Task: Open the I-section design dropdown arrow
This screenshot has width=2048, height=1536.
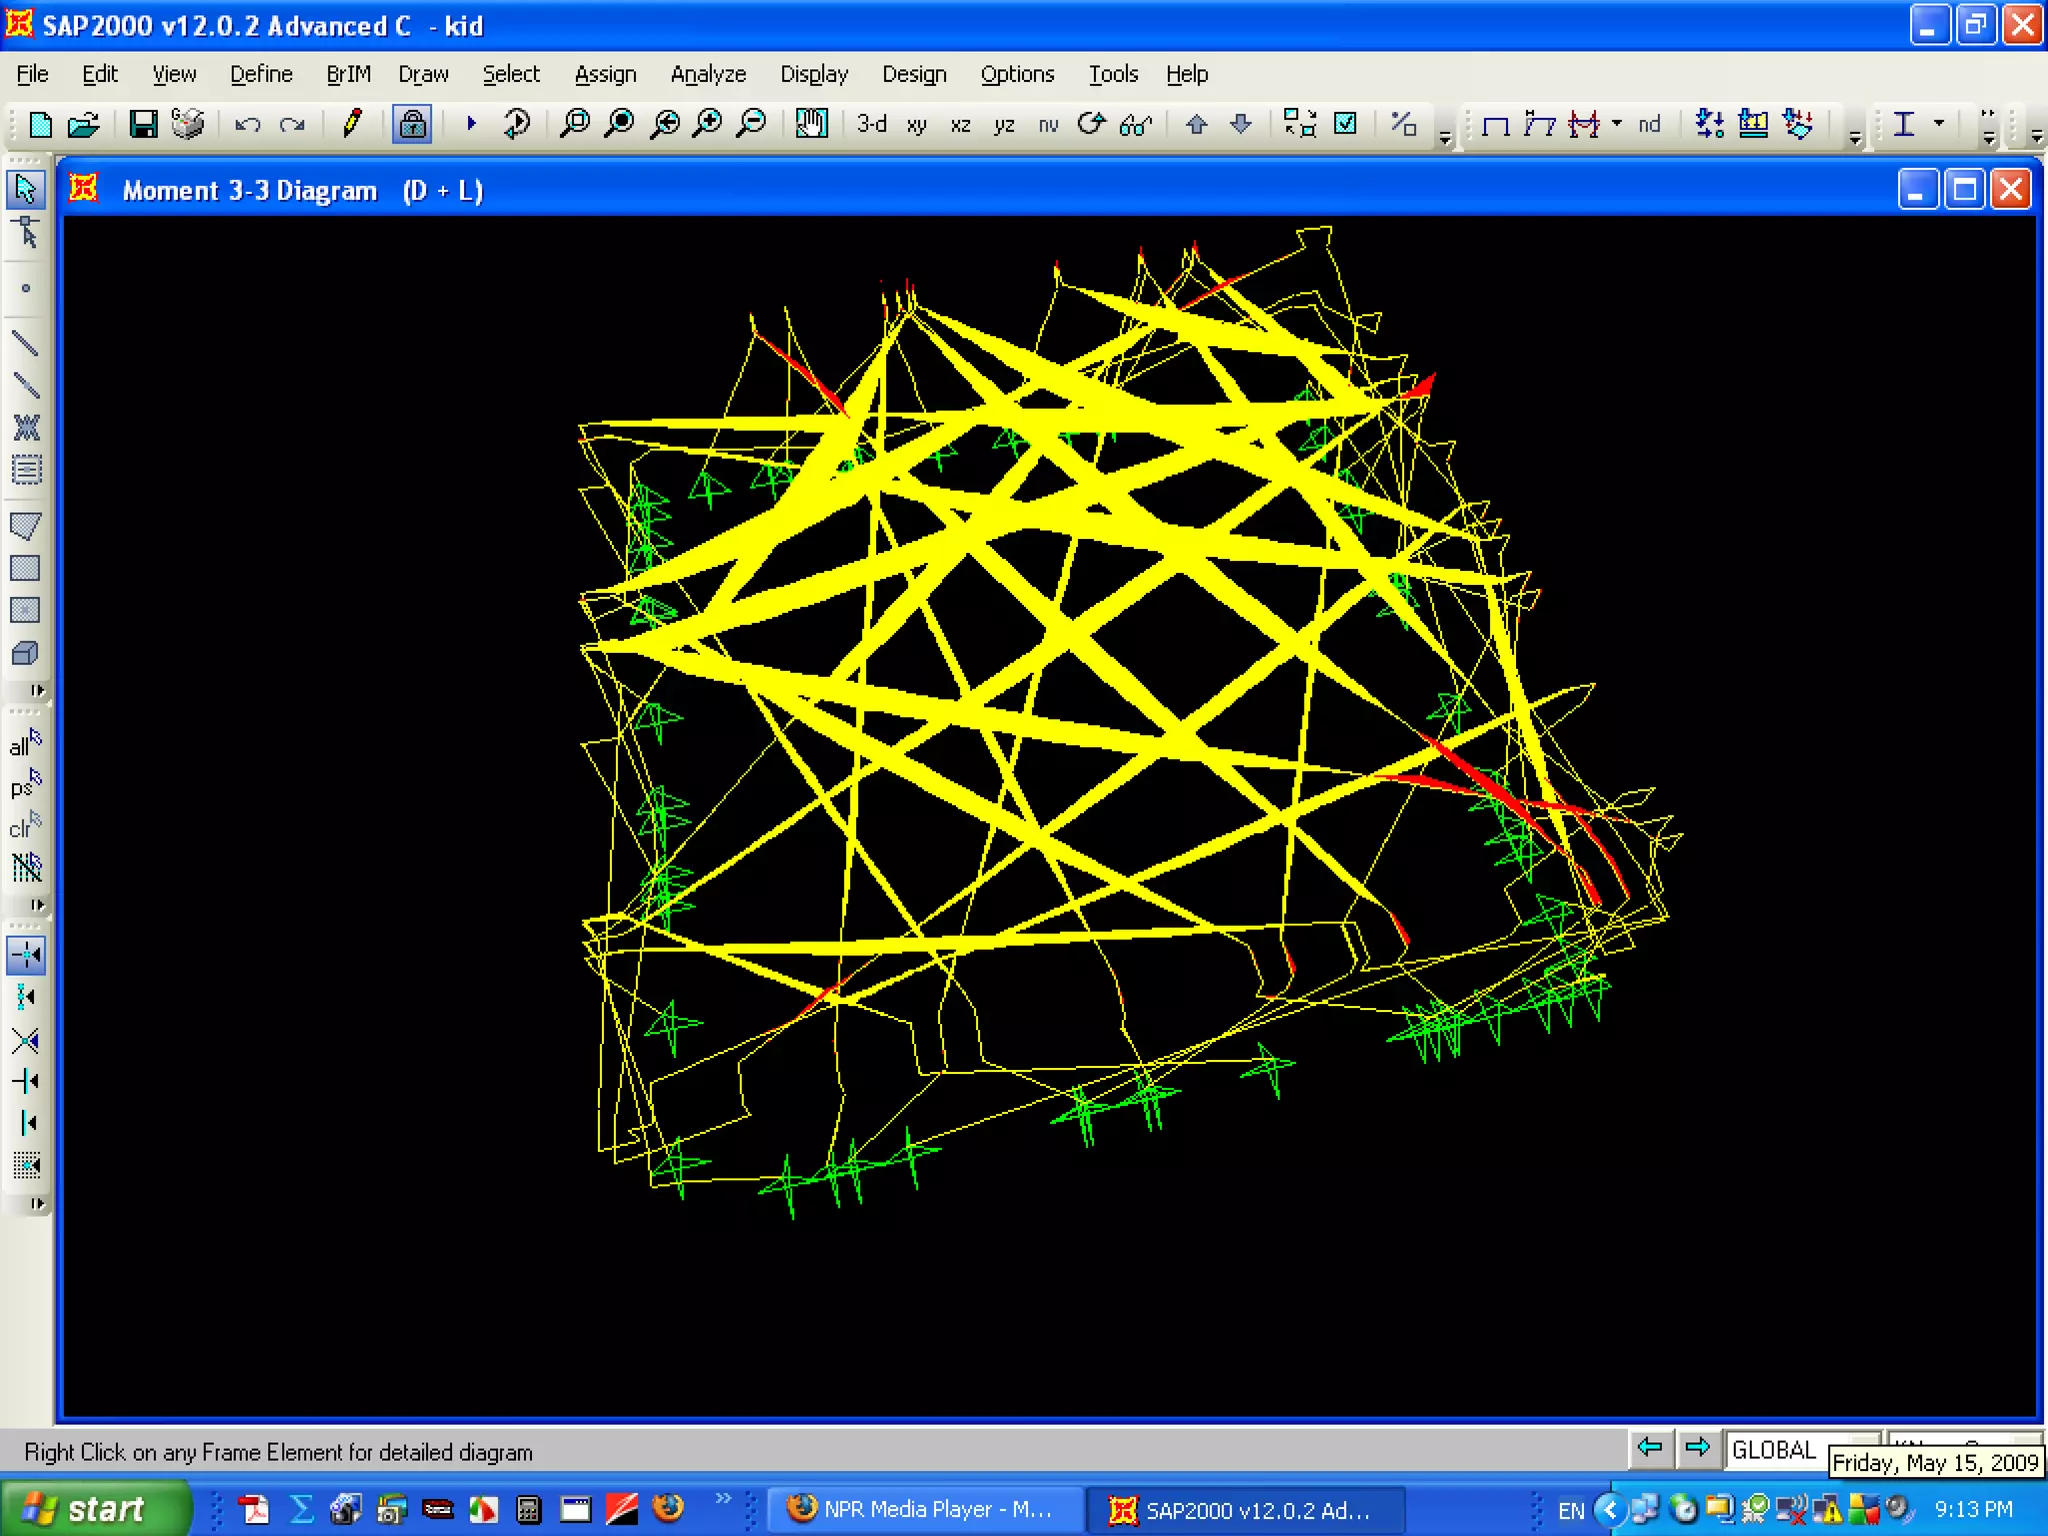Action: point(1939,124)
